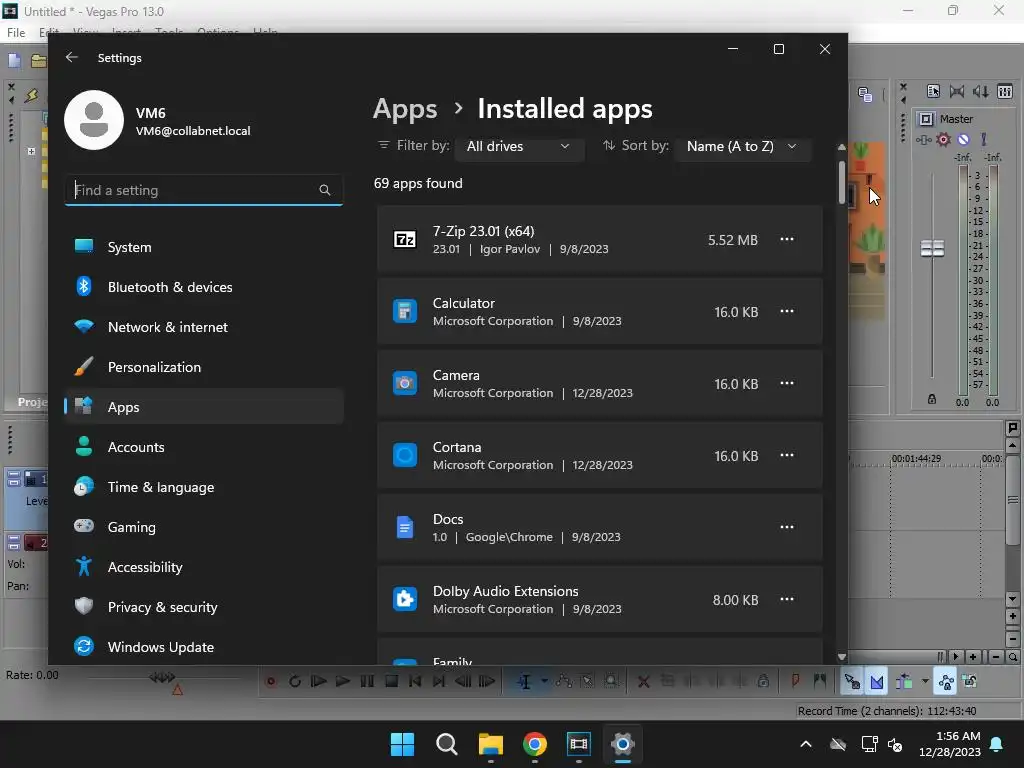The width and height of the screenshot is (1024, 768).
Task: Click the Record button in Vegas transport
Action: pos(270,682)
